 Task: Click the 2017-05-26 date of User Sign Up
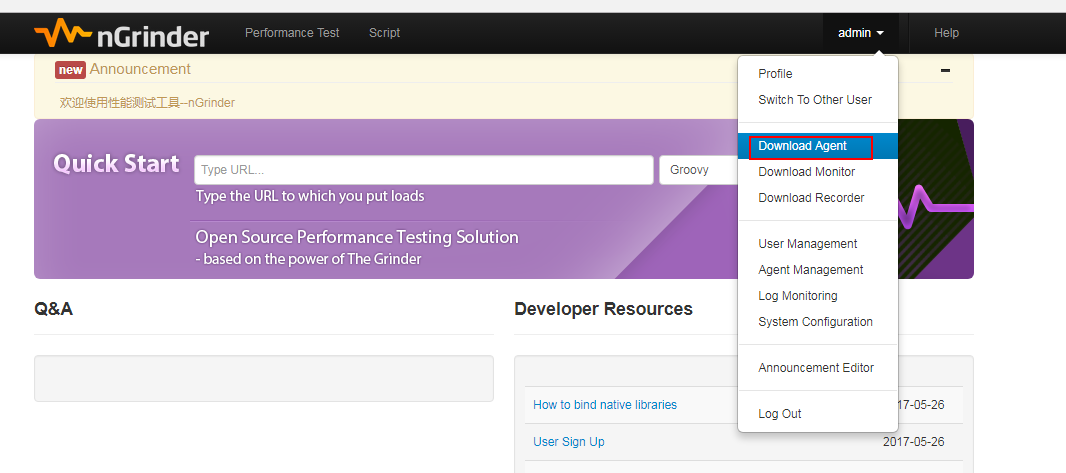(914, 442)
